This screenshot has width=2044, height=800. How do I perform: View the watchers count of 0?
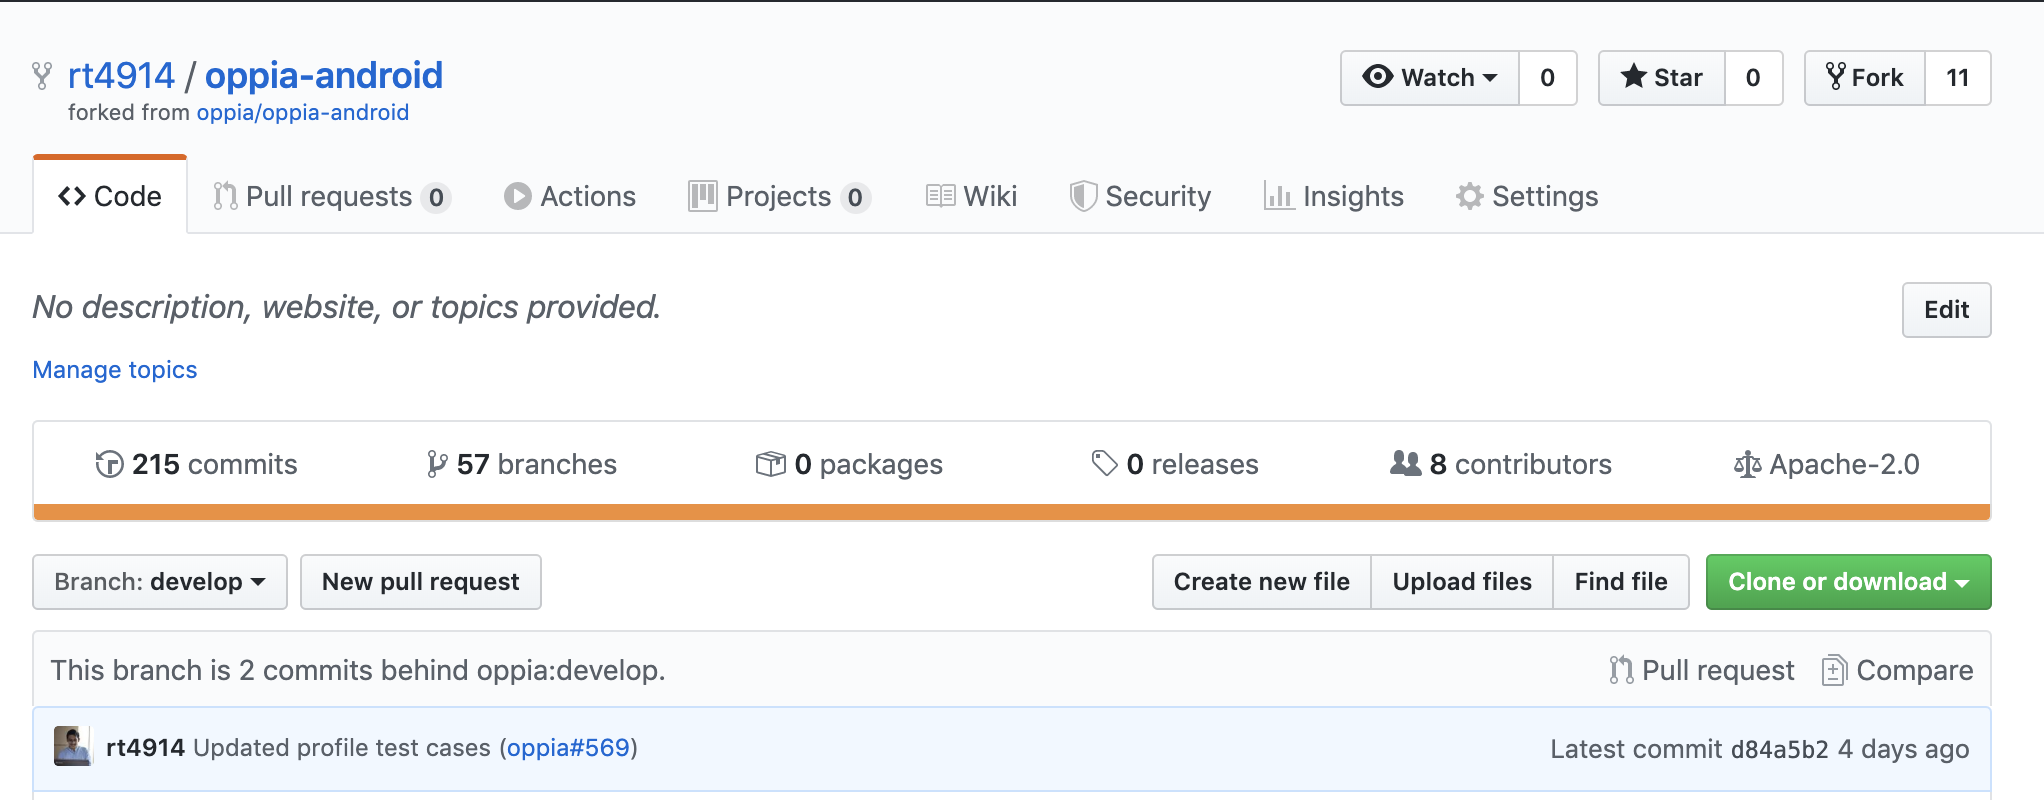point(1548,78)
